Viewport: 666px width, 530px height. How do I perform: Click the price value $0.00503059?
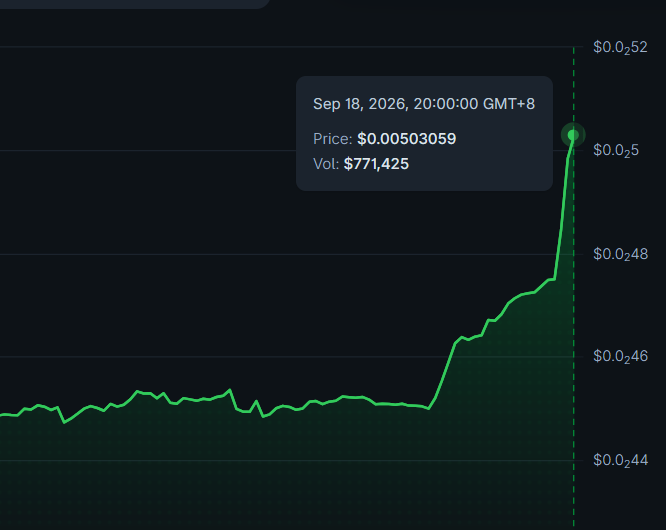point(406,139)
